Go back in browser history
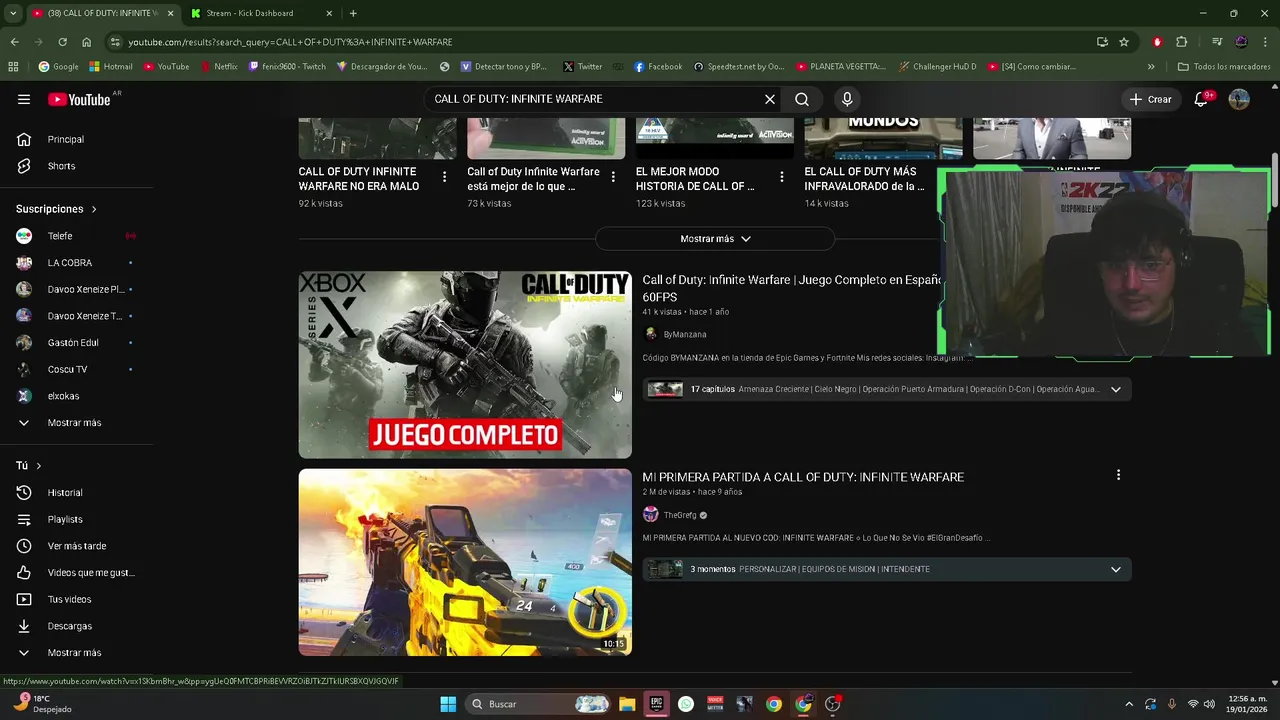This screenshot has width=1280, height=720. [x=14, y=42]
